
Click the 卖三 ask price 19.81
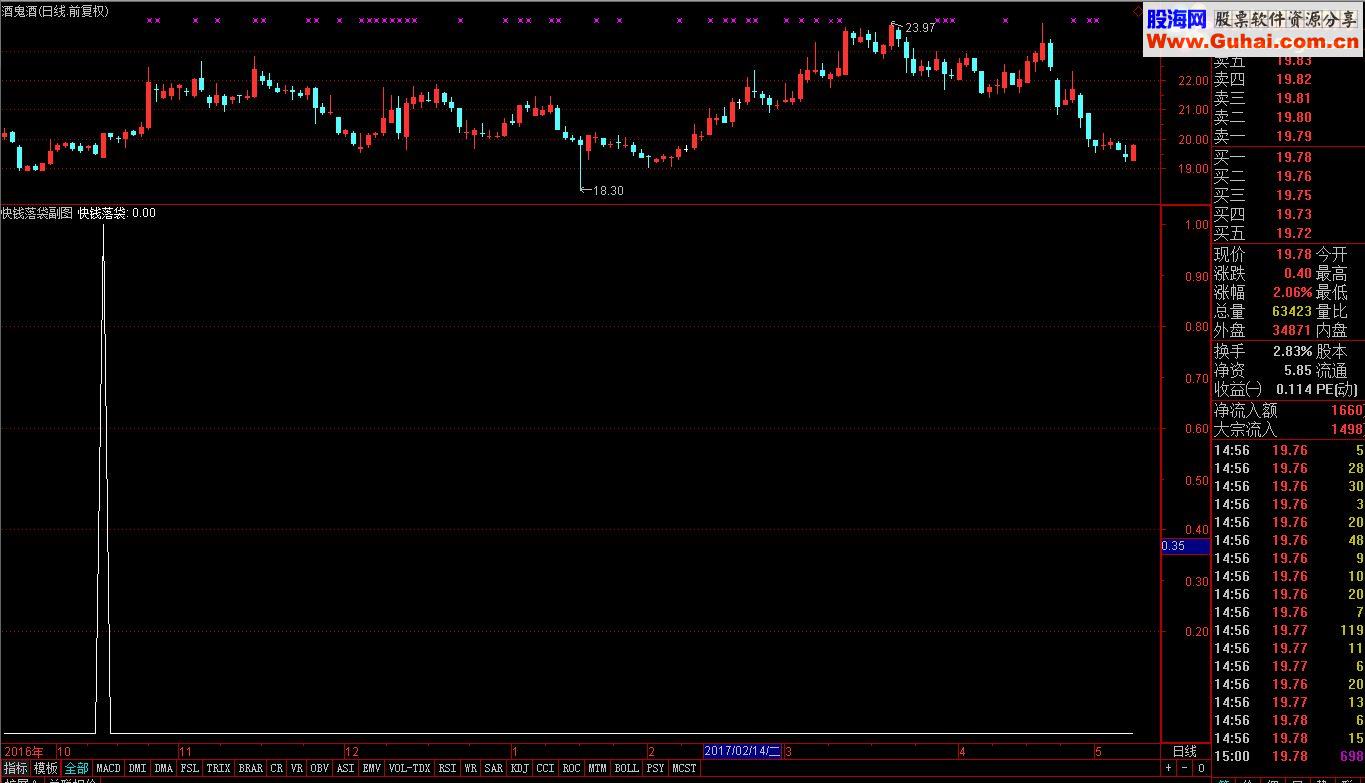tap(1293, 98)
